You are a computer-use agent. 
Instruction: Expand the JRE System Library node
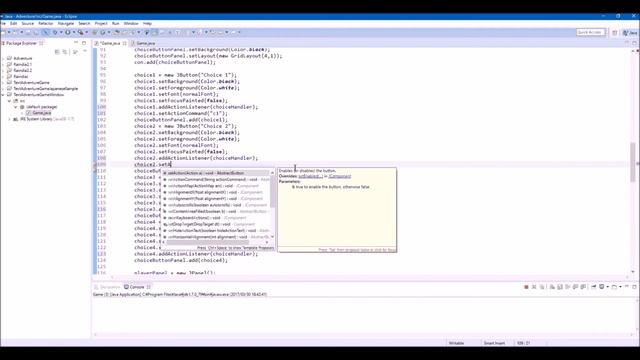click(x=10, y=119)
